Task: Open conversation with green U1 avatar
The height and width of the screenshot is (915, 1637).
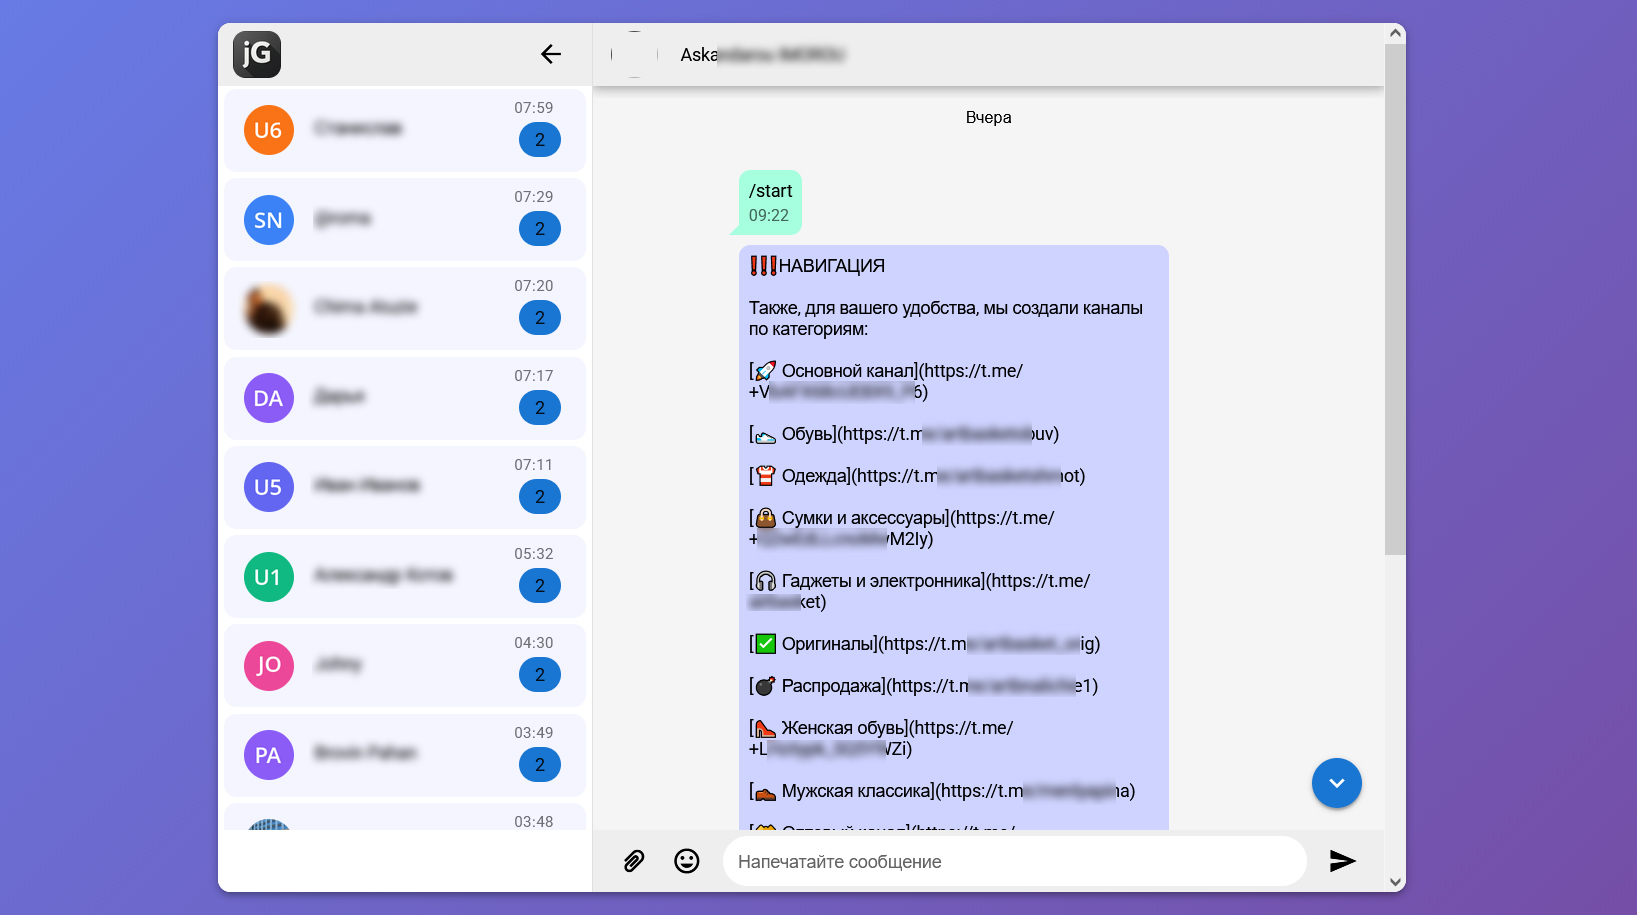Action: (x=269, y=577)
